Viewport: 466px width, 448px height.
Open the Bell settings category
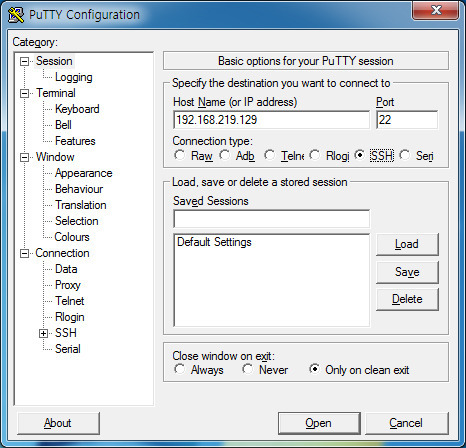pyautogui.click(x=63, y=125)
